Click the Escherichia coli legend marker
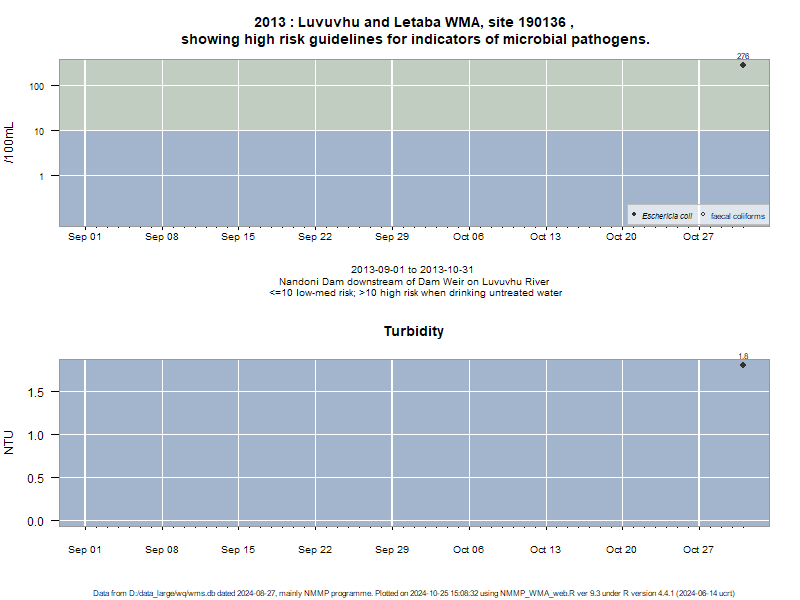The image size is (800, 600). (634, 214)
